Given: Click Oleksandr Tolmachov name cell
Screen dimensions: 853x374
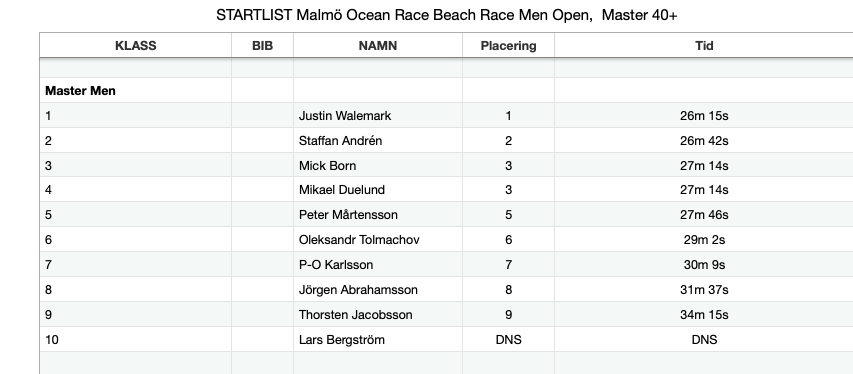Looking at the screenshot, I should (378, 240).
